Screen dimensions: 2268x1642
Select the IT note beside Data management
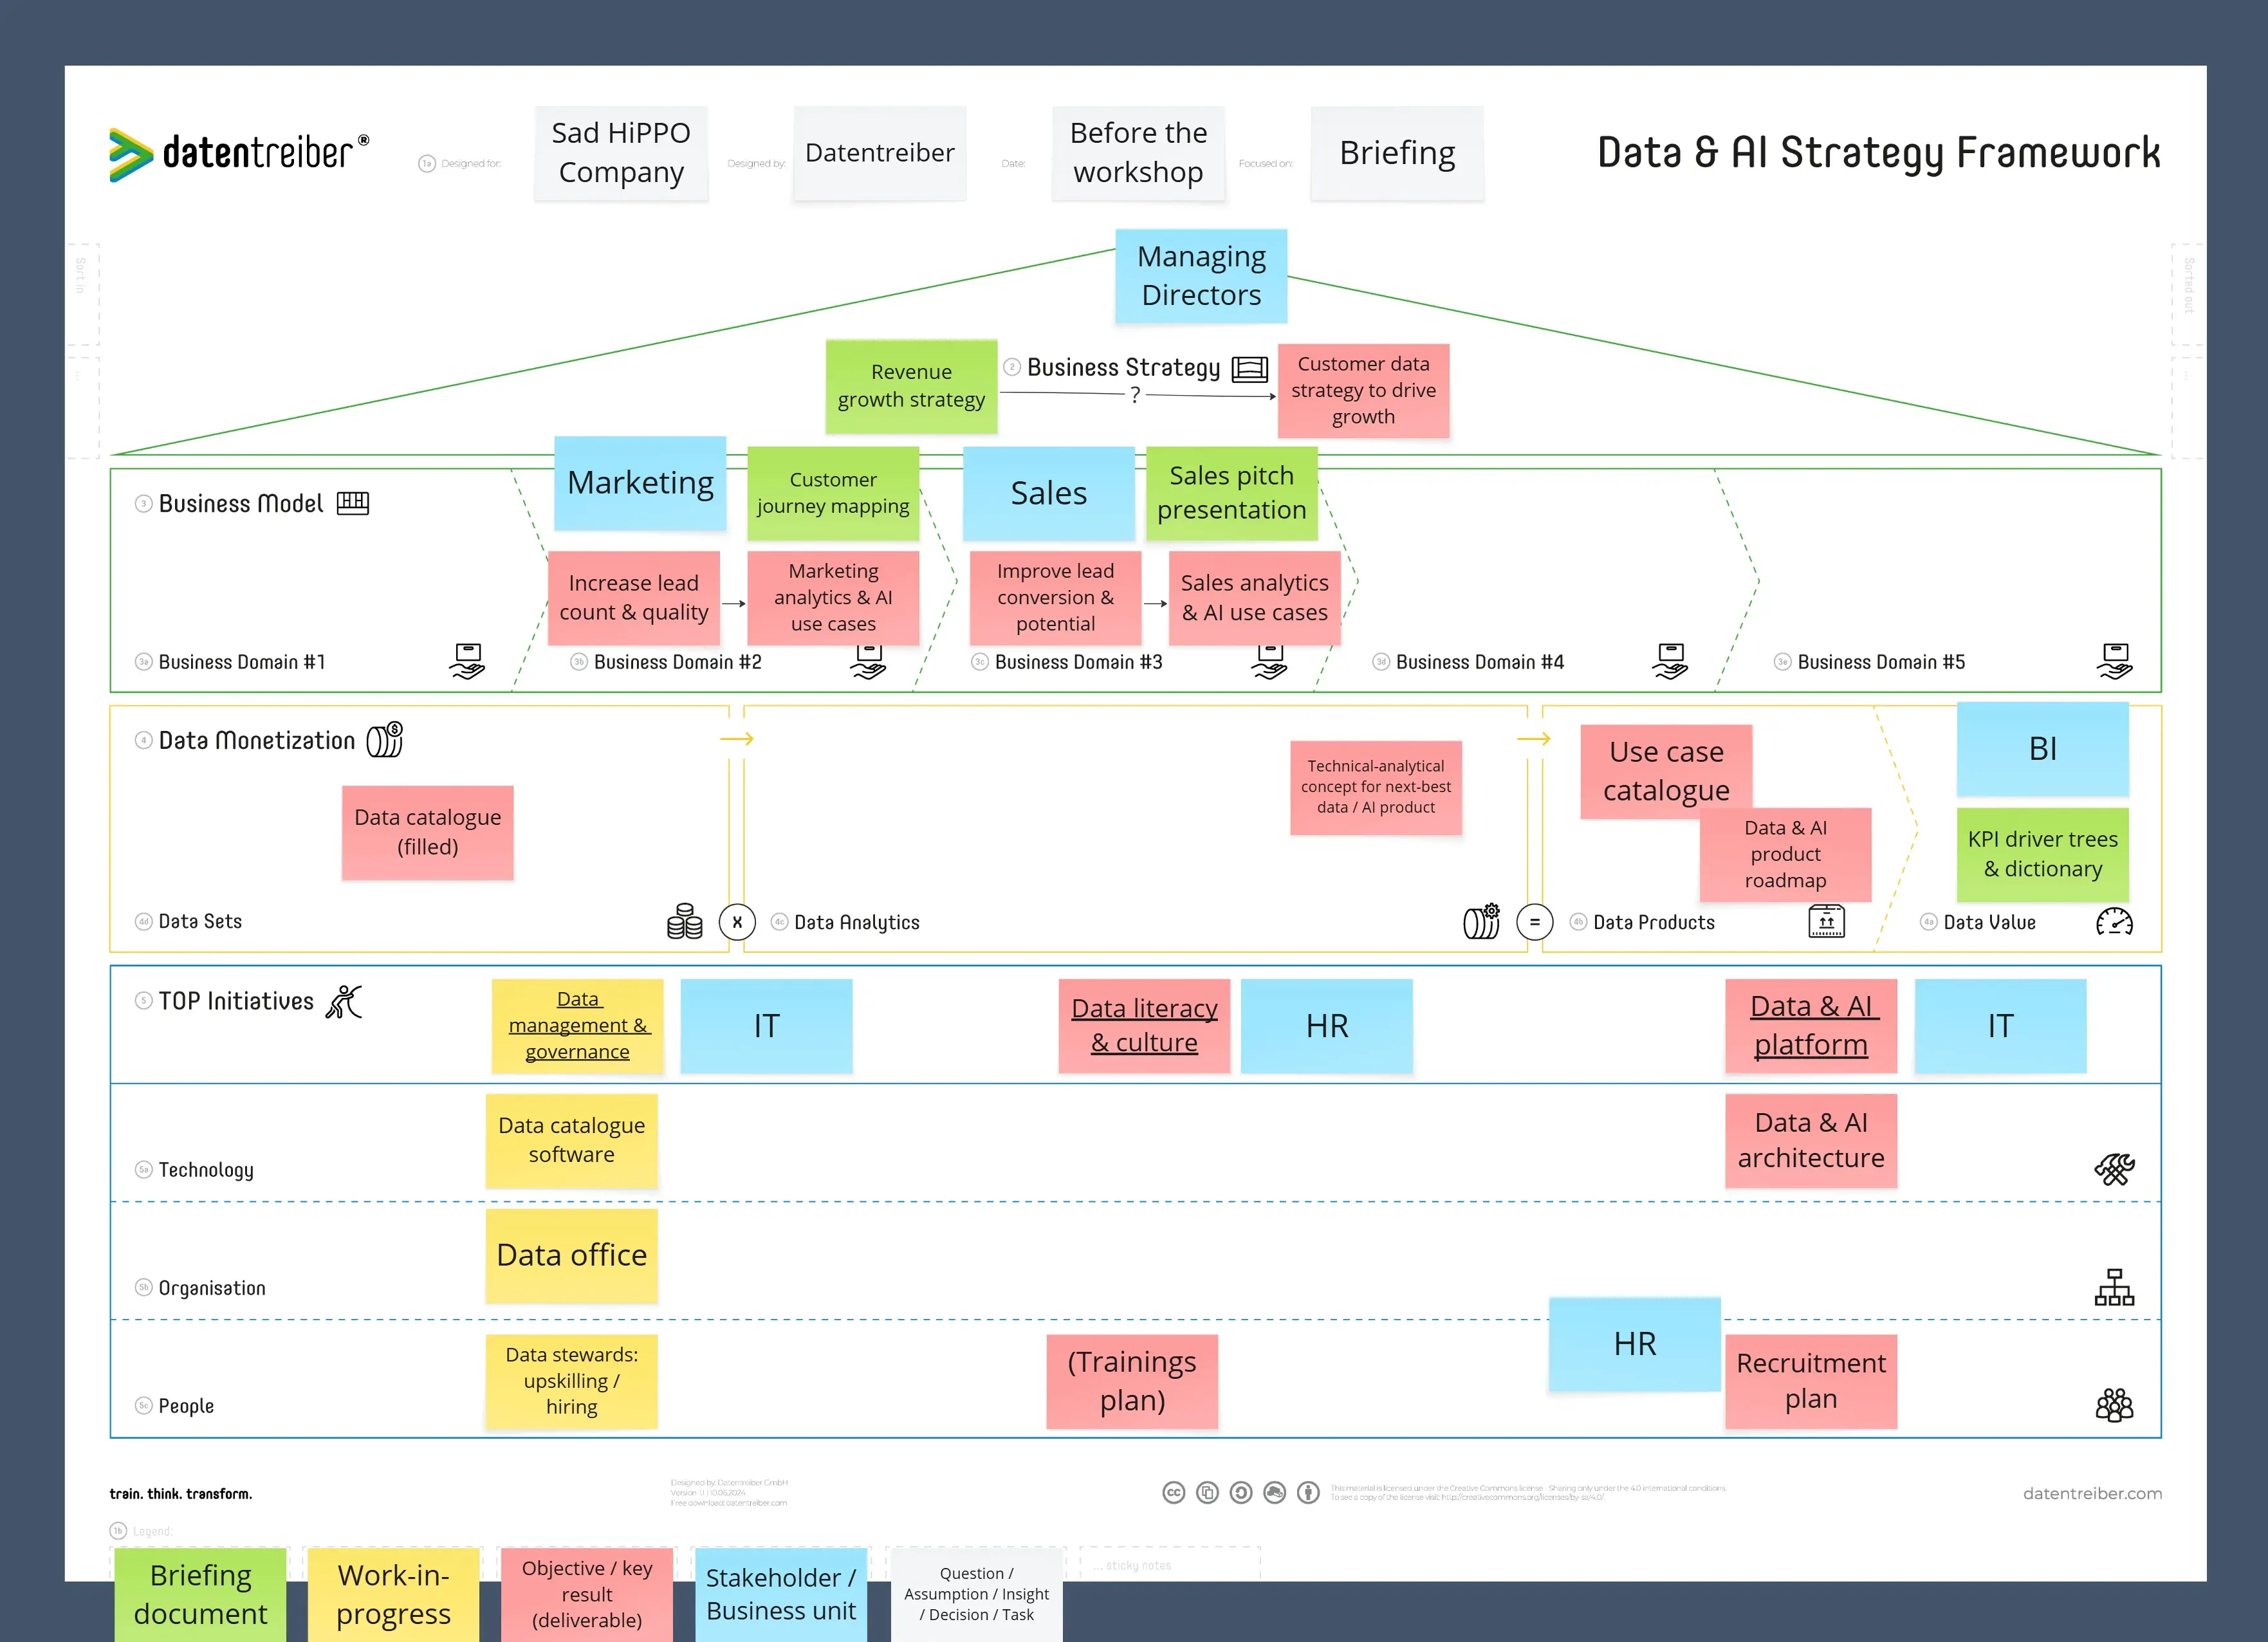[x=766, y=1026]
